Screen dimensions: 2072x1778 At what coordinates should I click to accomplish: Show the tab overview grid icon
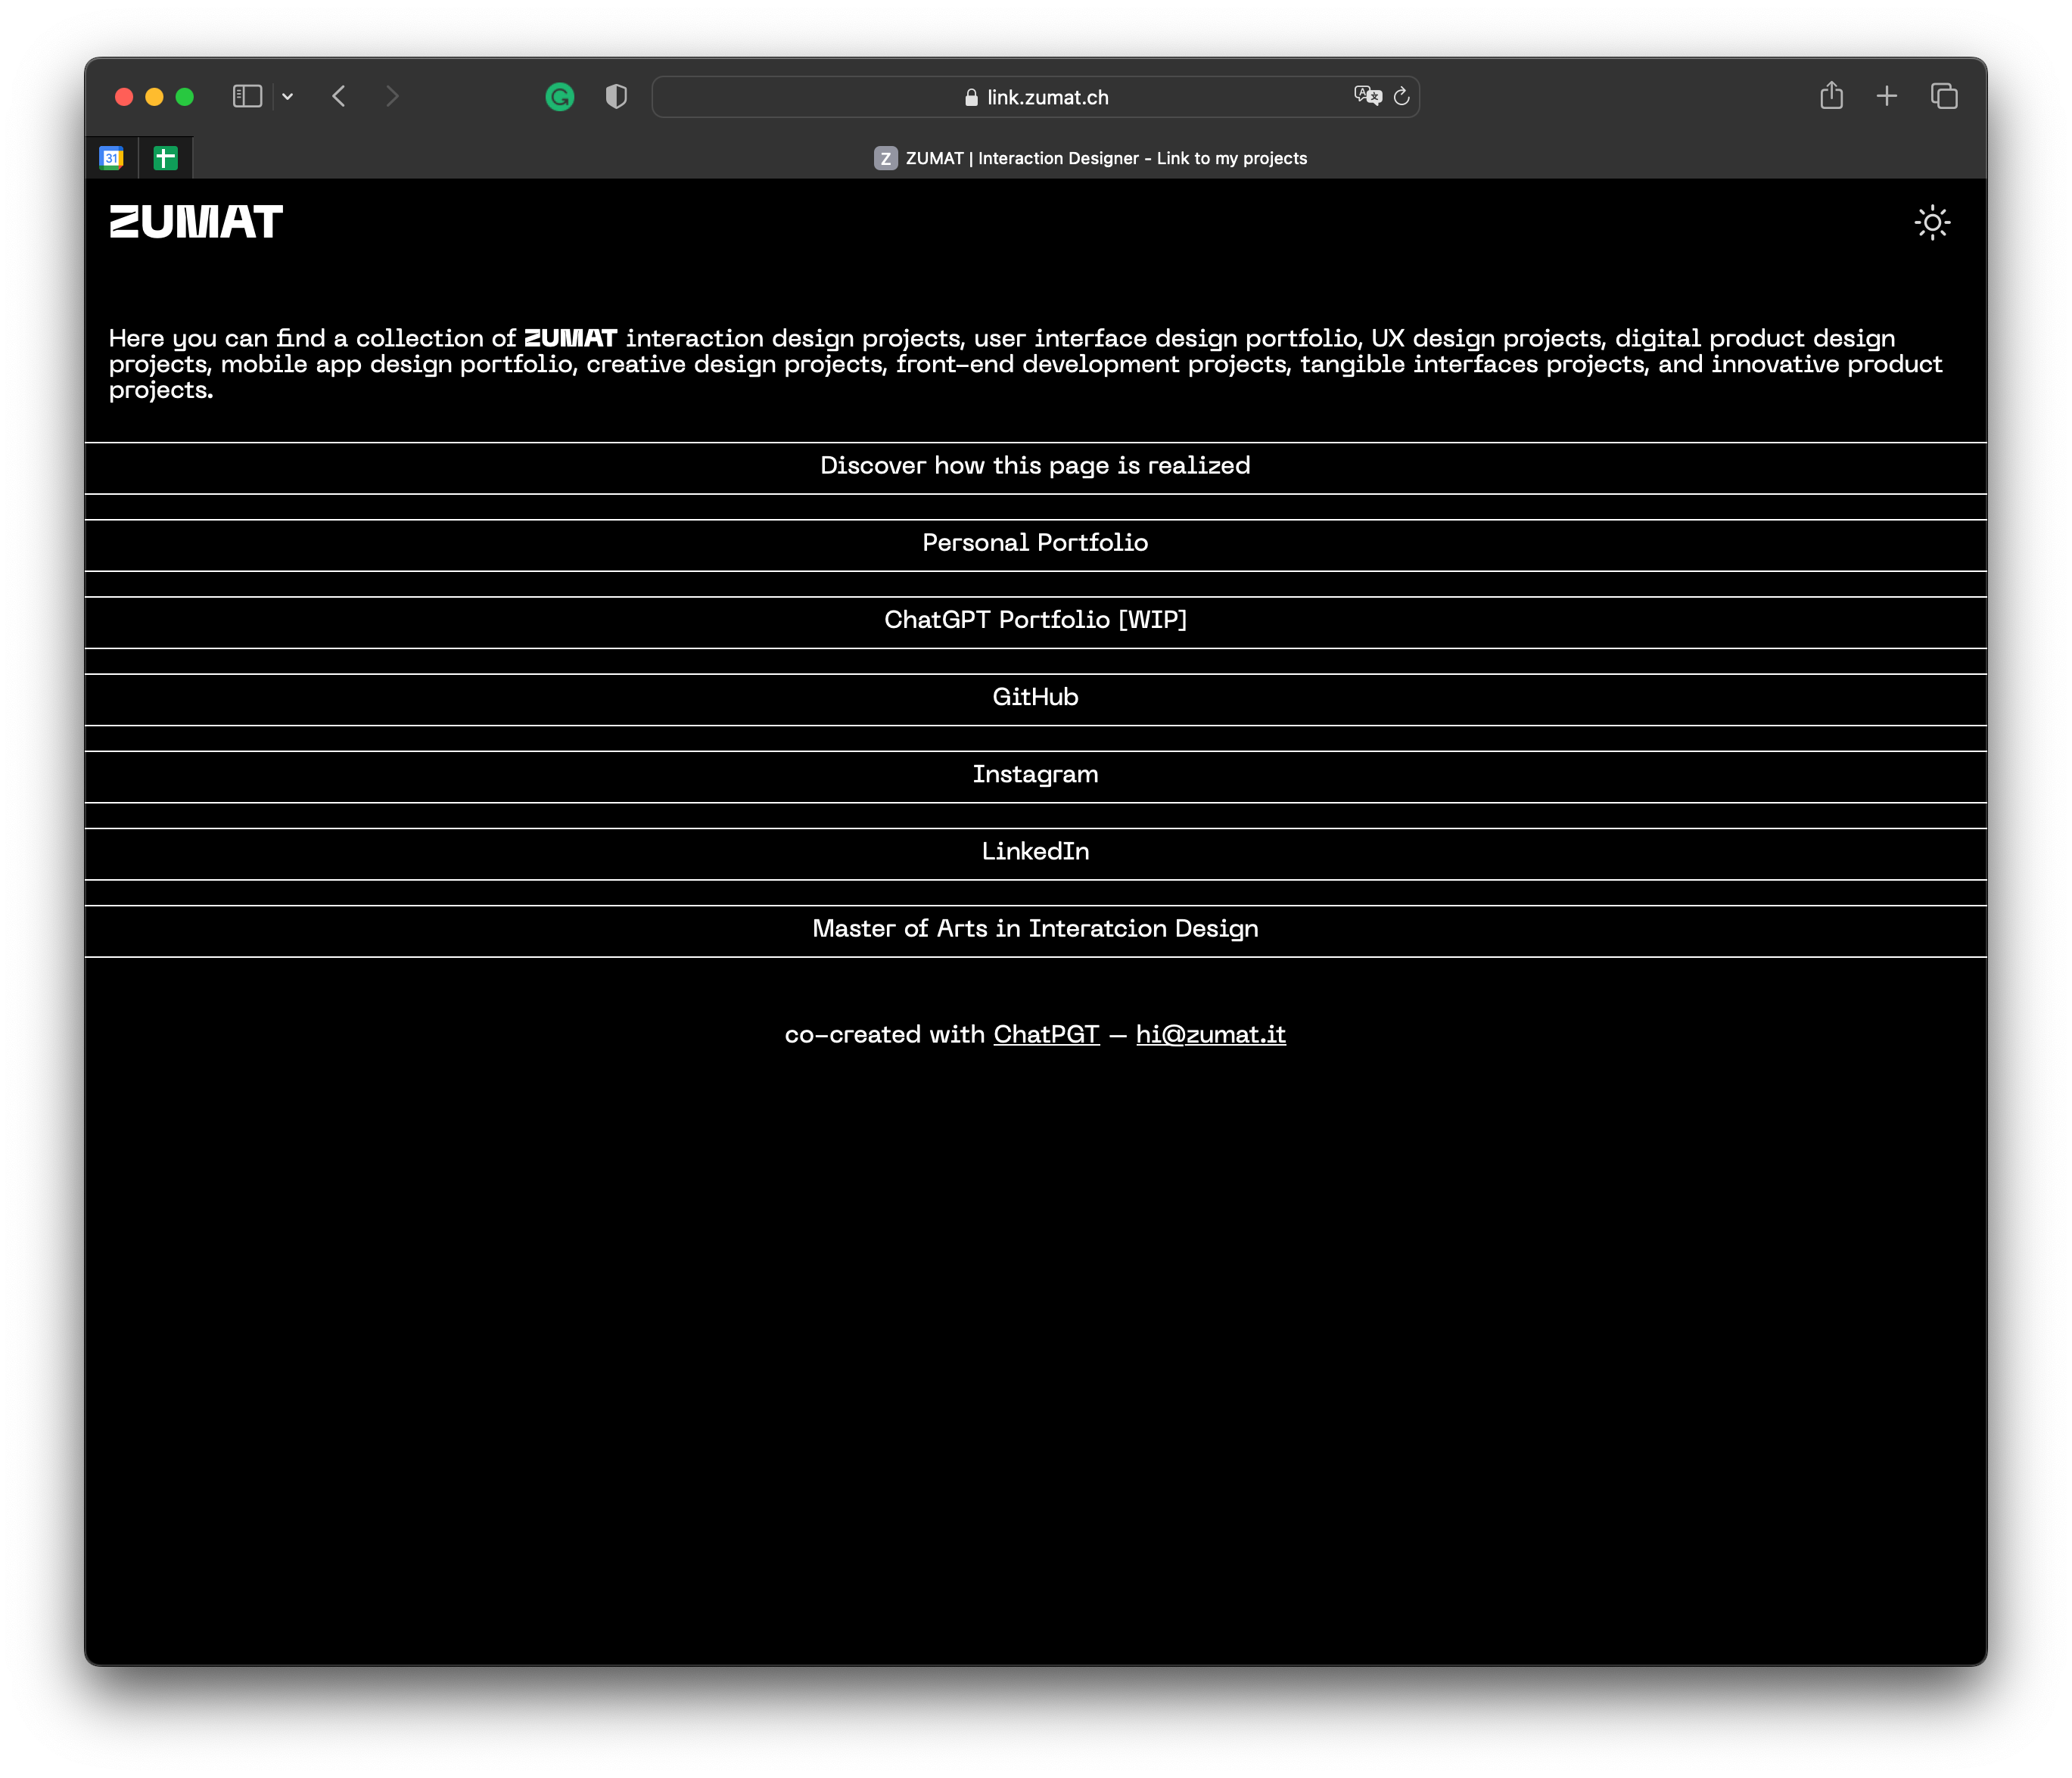(1945, 96)
